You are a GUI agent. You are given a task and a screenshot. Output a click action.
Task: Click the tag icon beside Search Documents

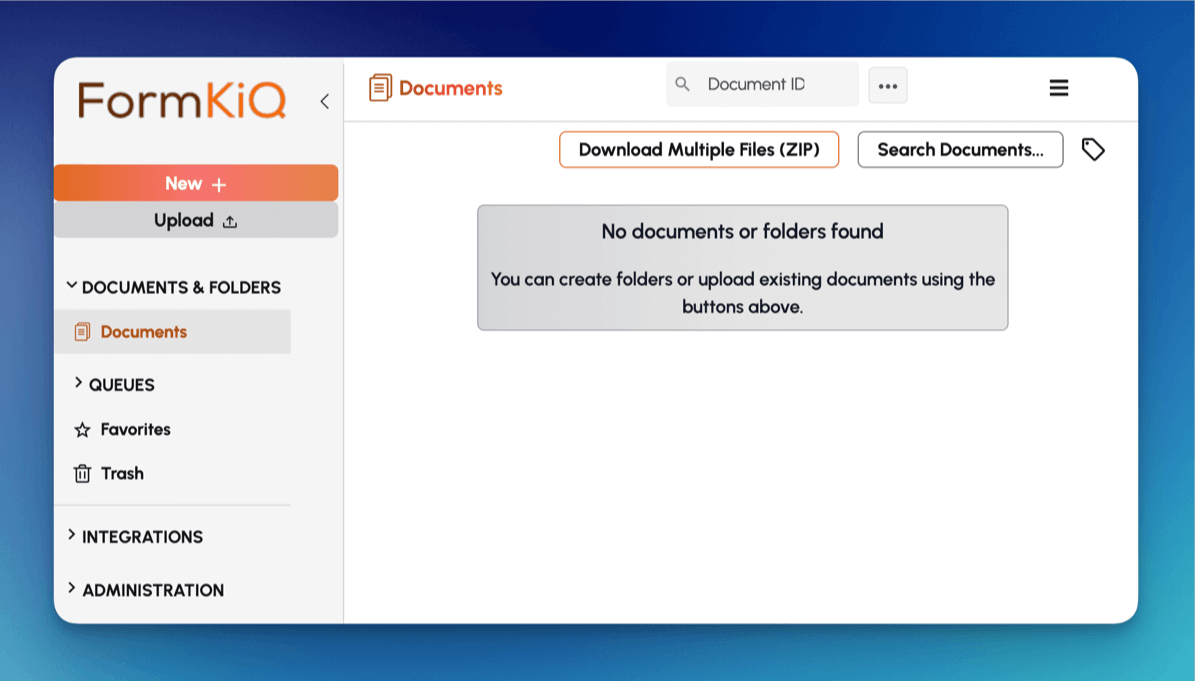coord(1093,149)
